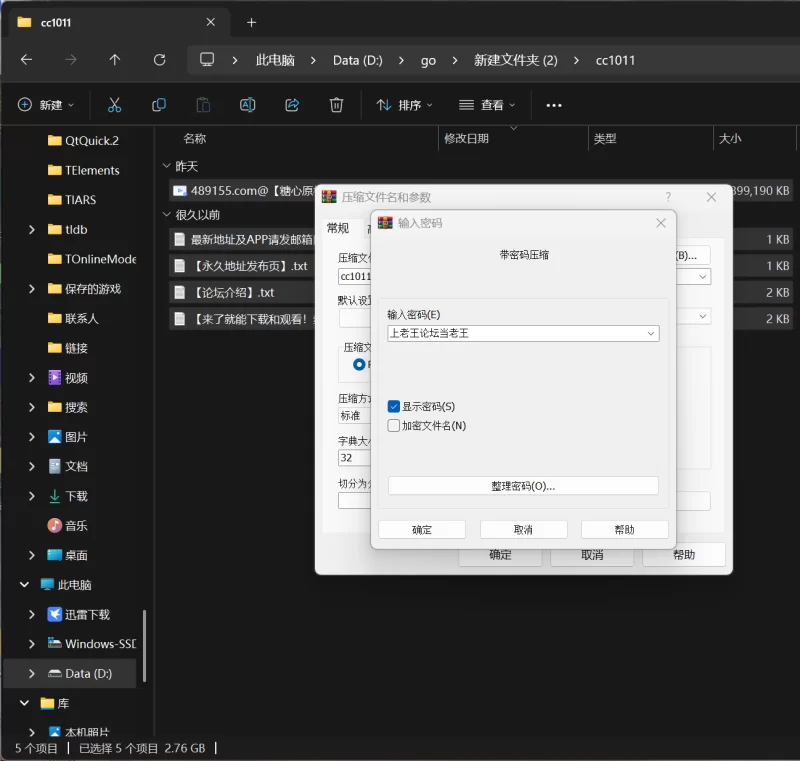Open the TIARS folder in sidebar
The height and width of the screenshot is (761, 800).
pyautogui.click(x=72, y=200)
